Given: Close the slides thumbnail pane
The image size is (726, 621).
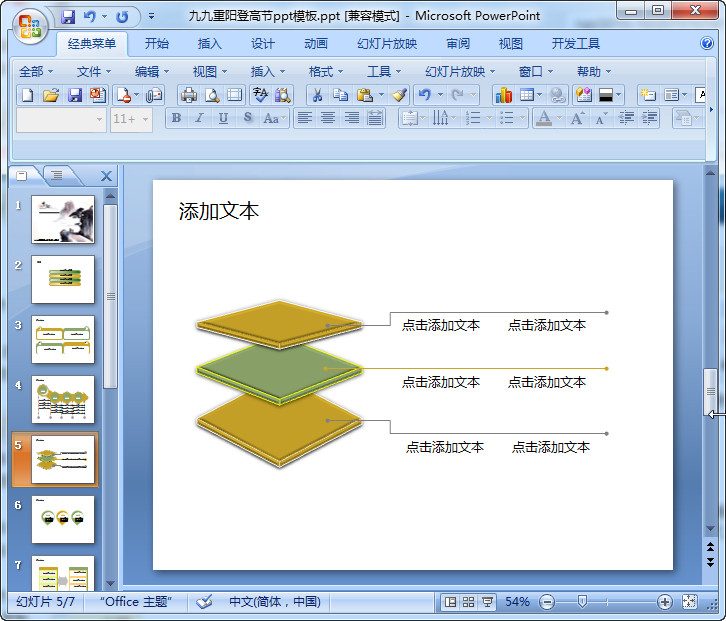Looking at the screenshot, I should tap(106, 176).
